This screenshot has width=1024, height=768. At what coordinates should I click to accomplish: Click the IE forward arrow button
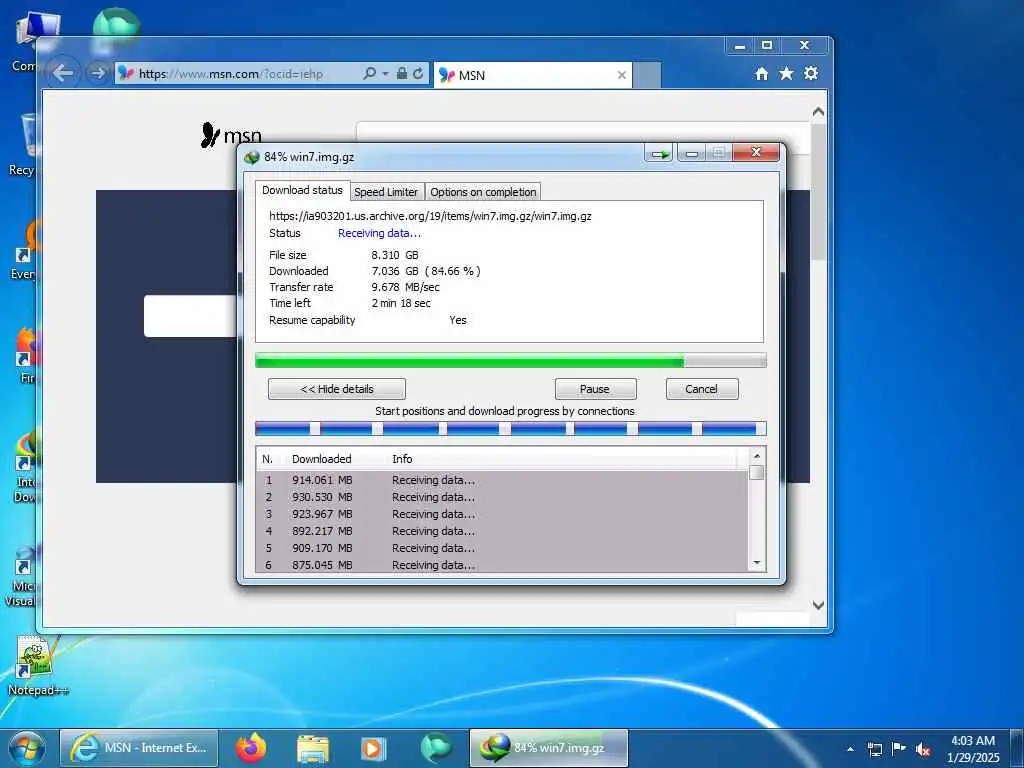(x=98, y=73)
